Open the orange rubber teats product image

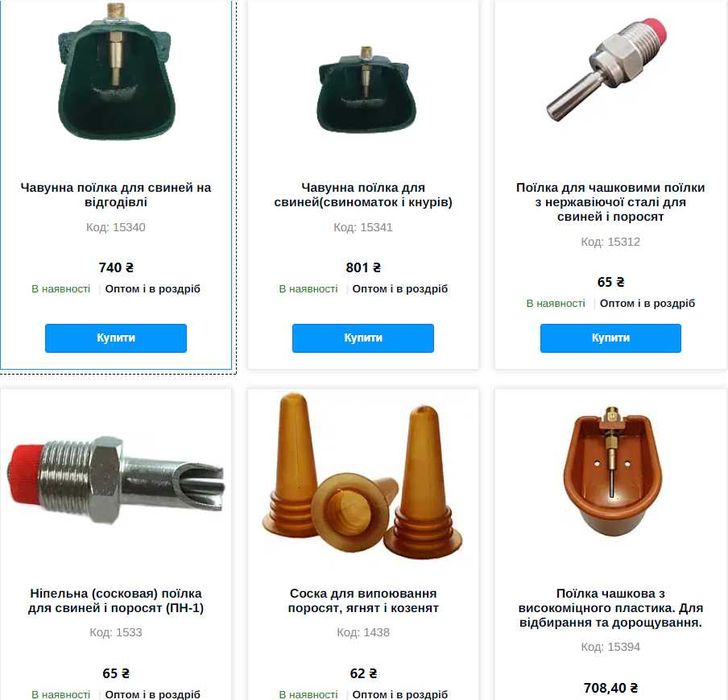click(363, 477)
